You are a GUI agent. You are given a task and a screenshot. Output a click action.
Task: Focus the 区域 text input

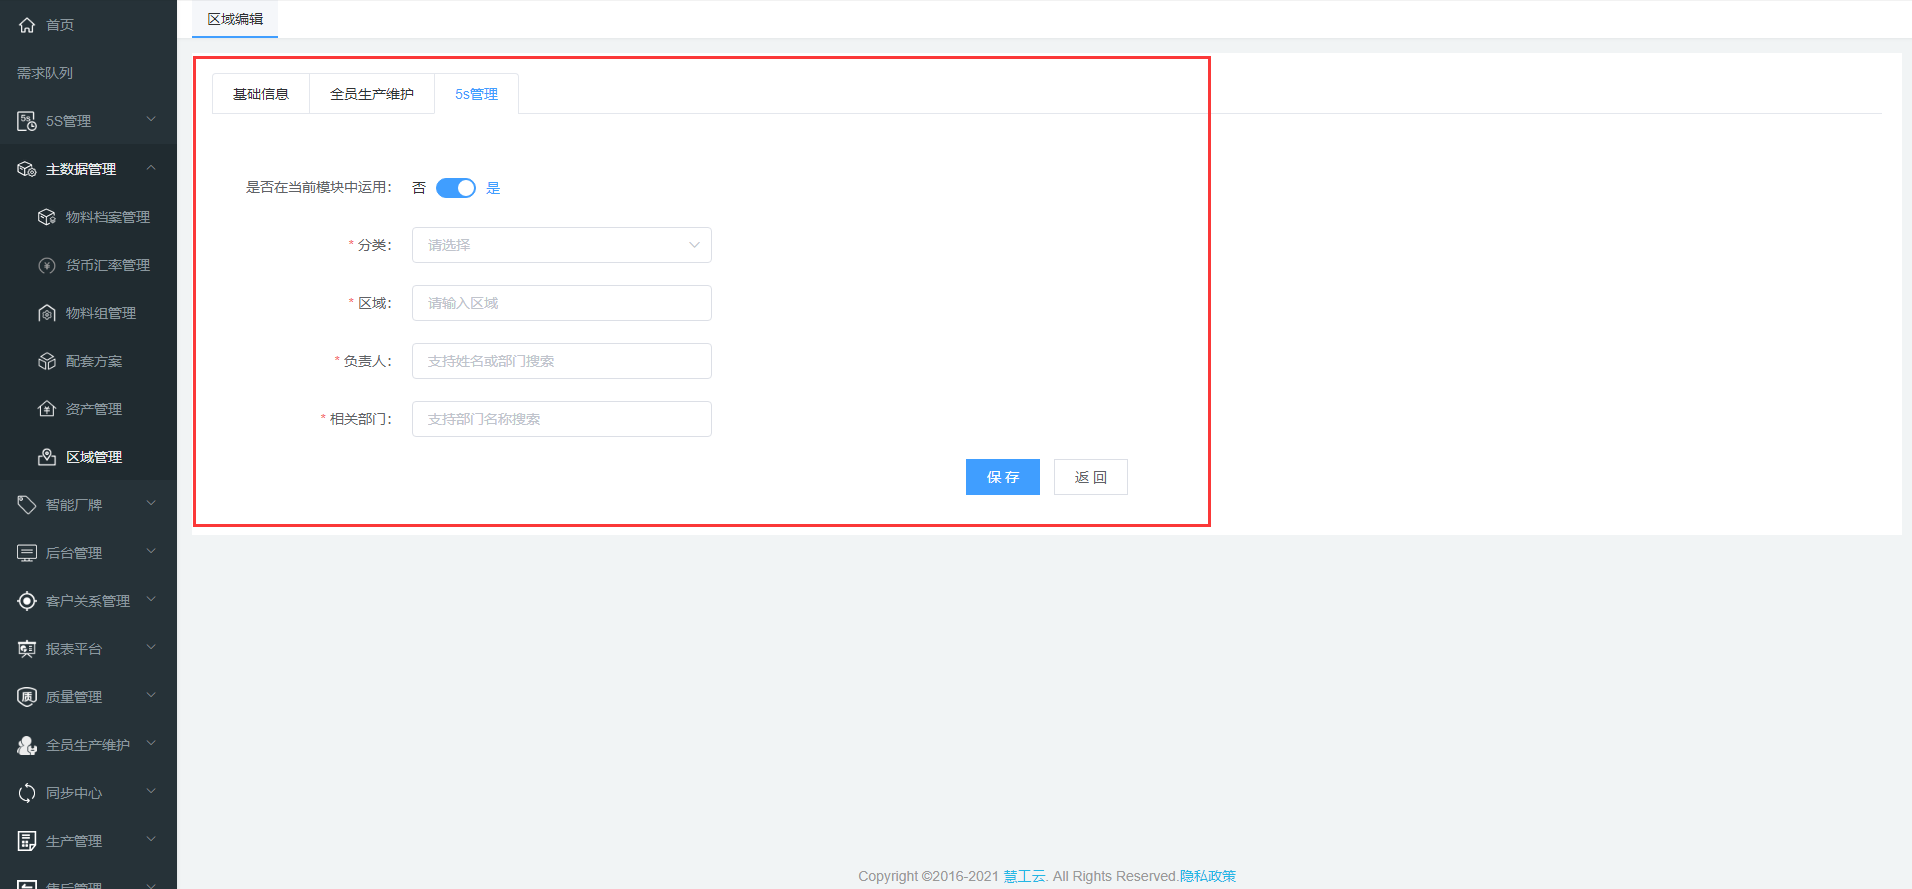tap(561, 303)
